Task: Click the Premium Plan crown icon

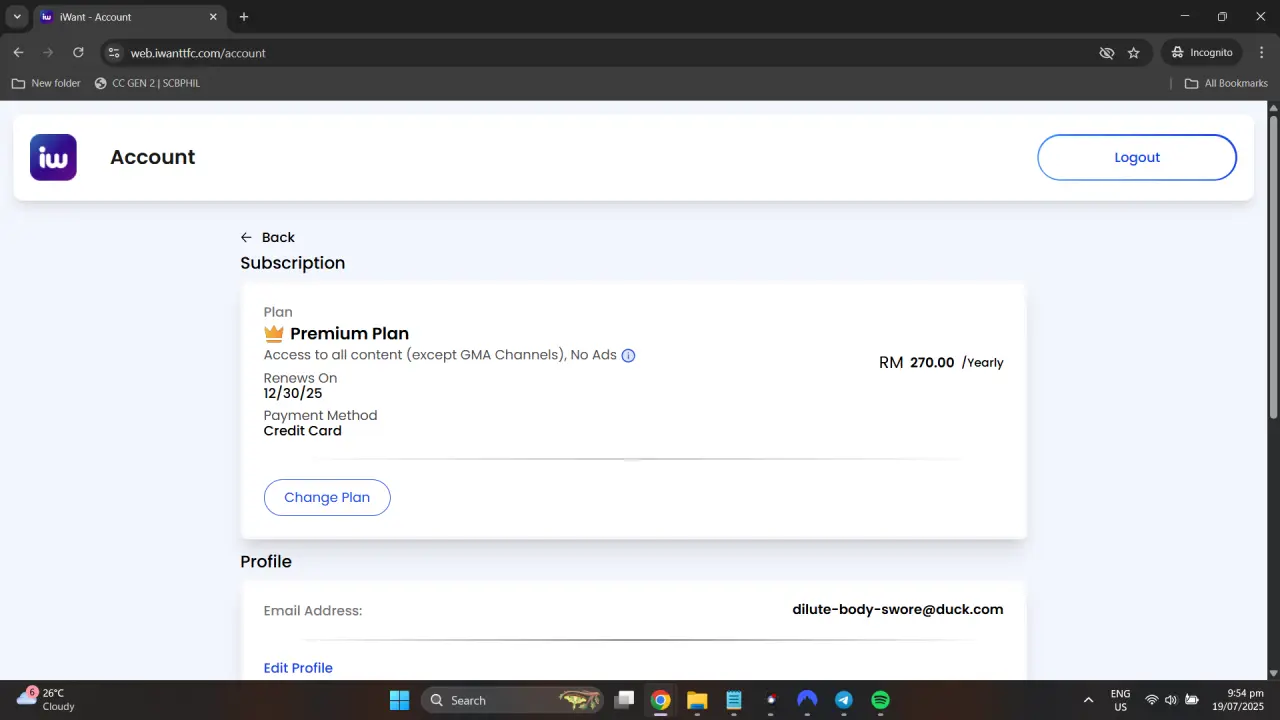Action: [274, 333]
